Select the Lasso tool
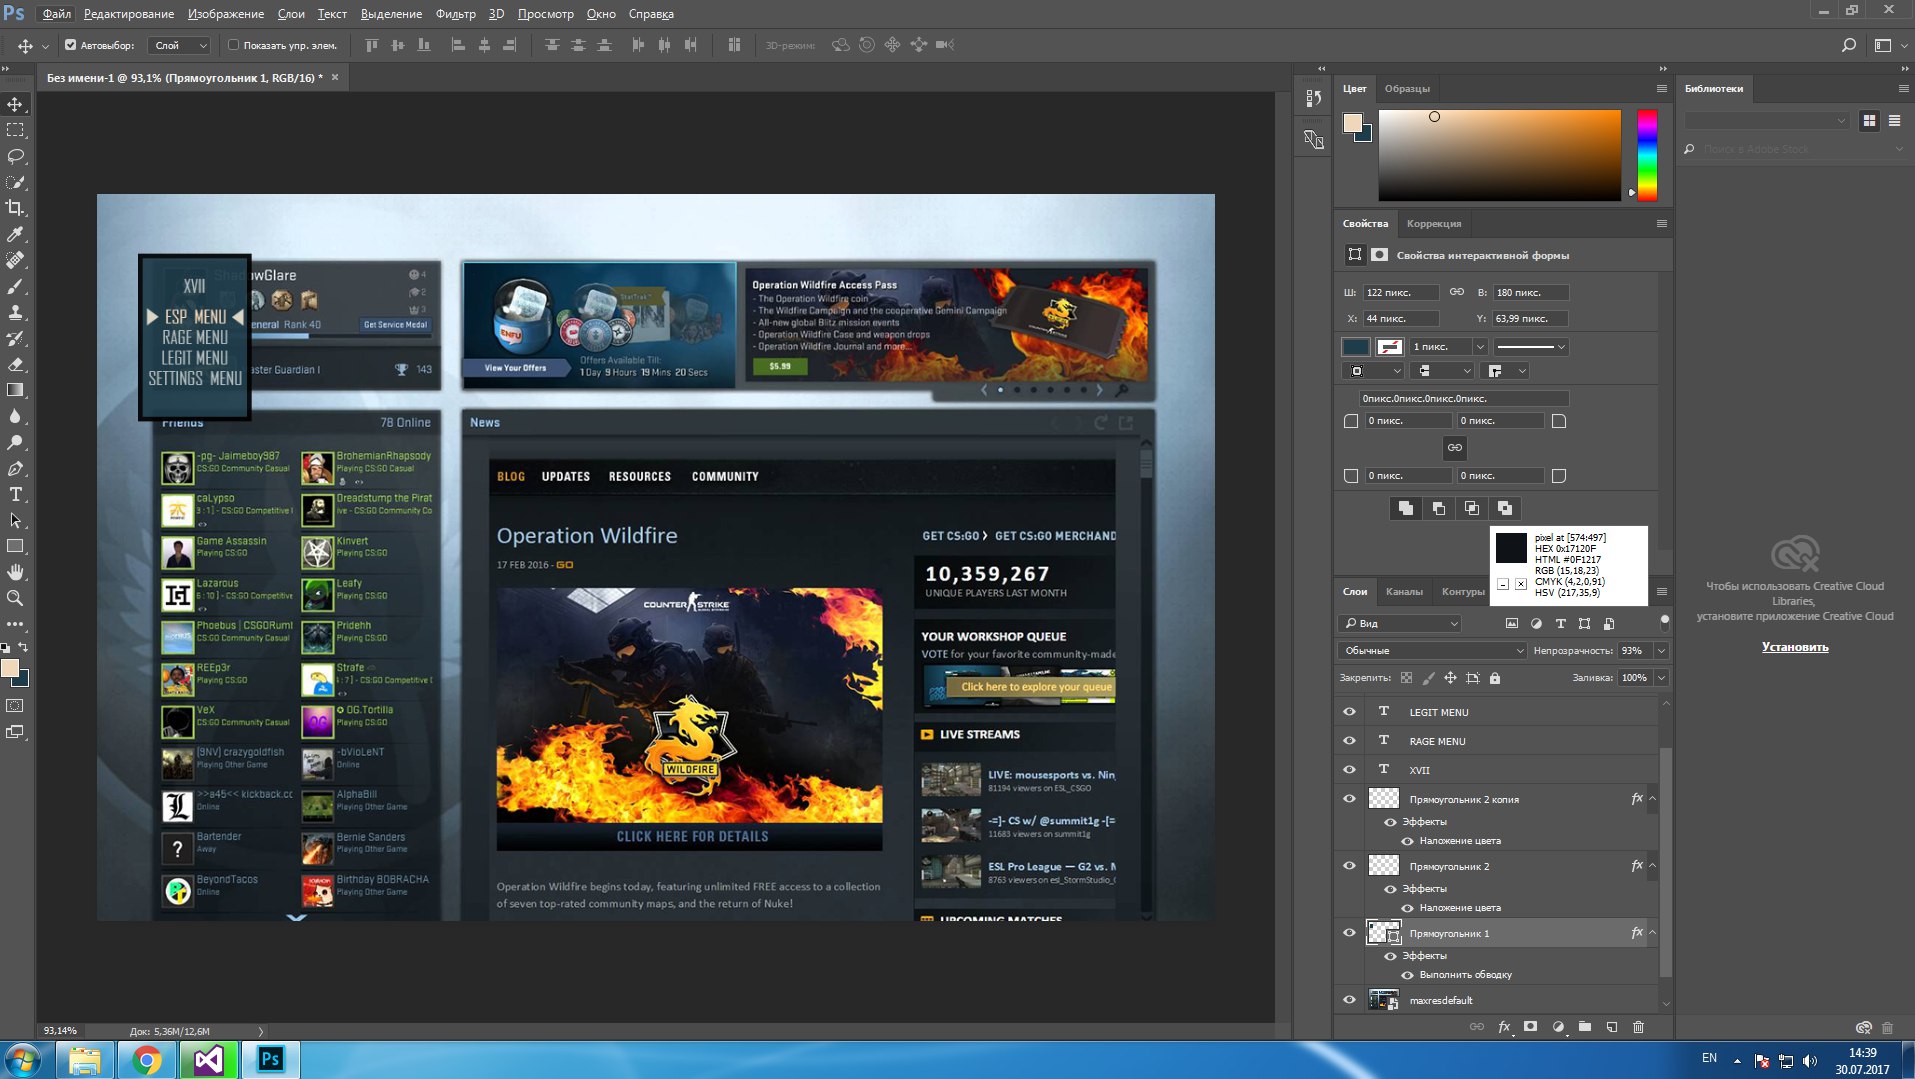Image resolution: width=1915 pixels, height=1079 pixels. point(15,156)
